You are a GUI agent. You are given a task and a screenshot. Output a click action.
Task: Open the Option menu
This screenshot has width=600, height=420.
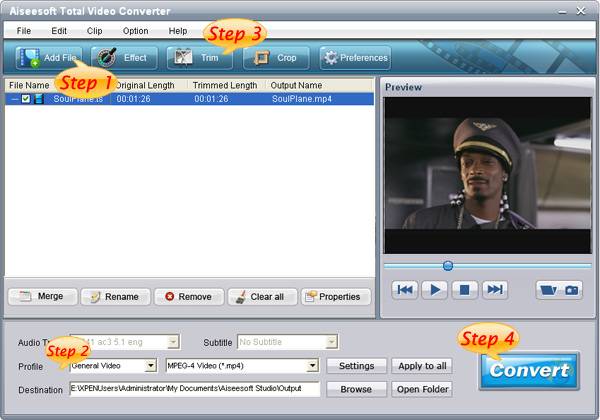[135, 31]
